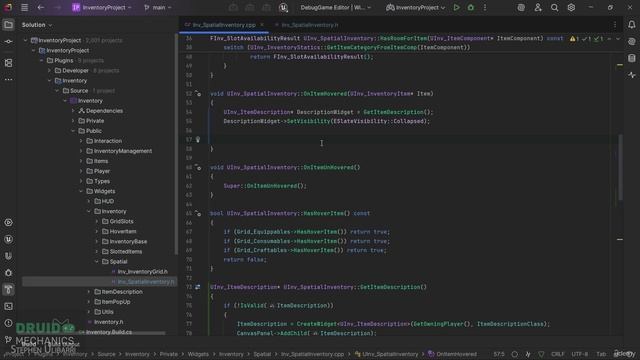Click the OnItemHovered breadcrumb
Viewport: 640px width, 360px height.
pyautogui.click(x=452, y=354)
